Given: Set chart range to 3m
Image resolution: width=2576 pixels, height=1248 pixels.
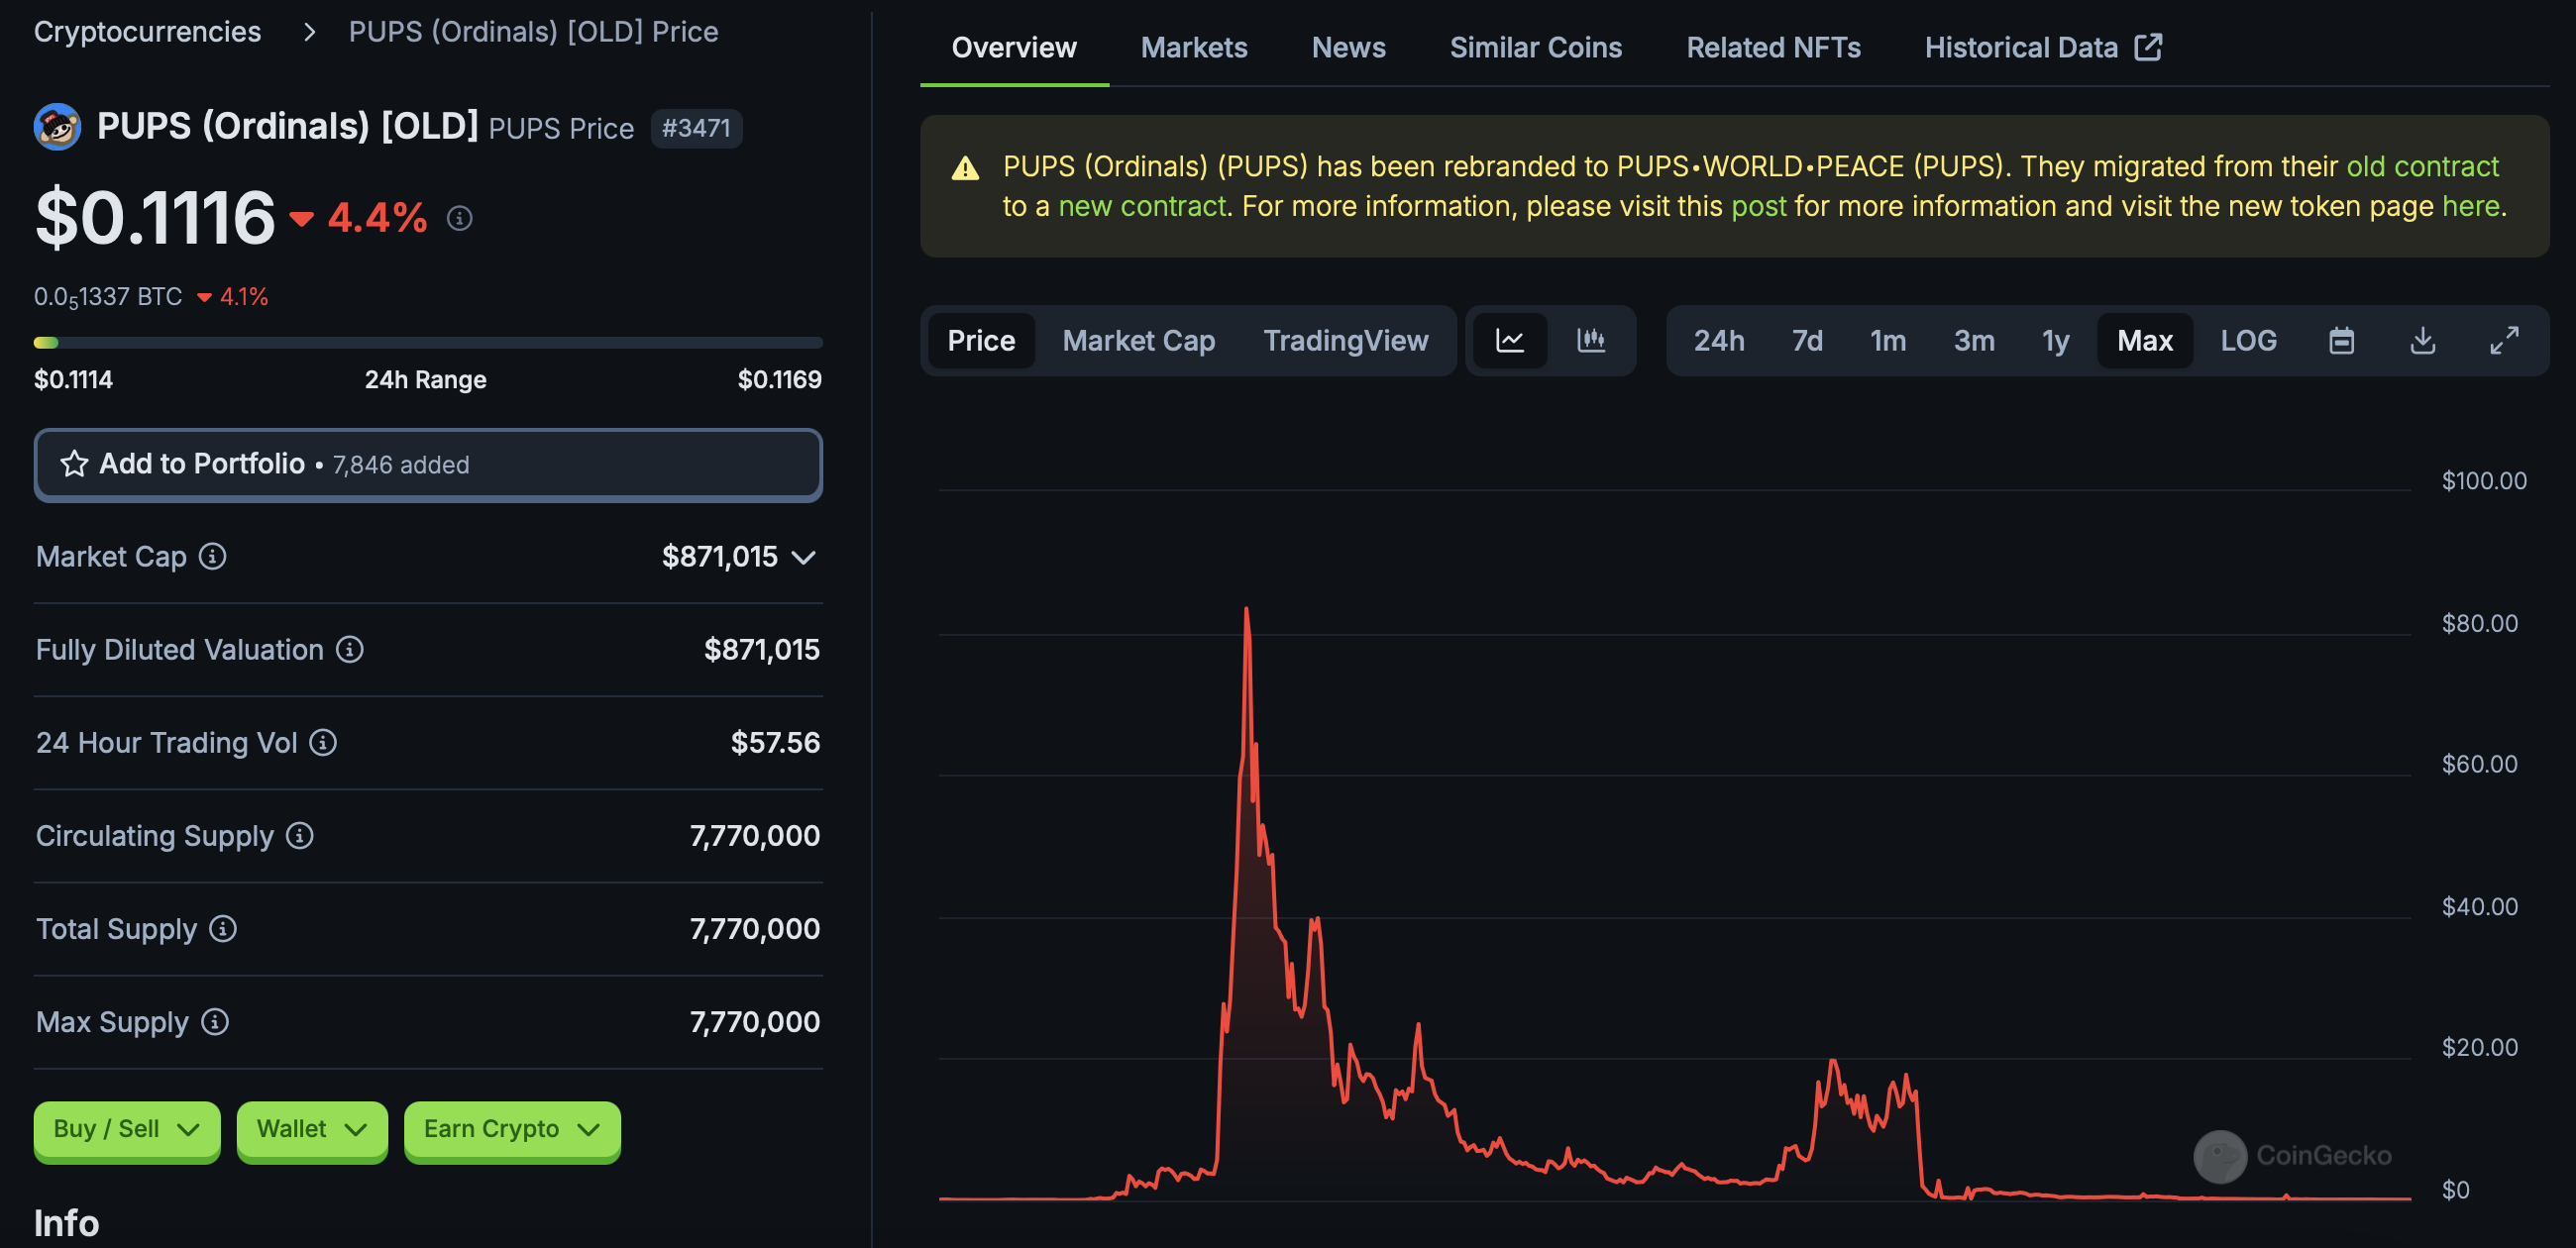Looking at the screenshot, I should click(1973, 340).
